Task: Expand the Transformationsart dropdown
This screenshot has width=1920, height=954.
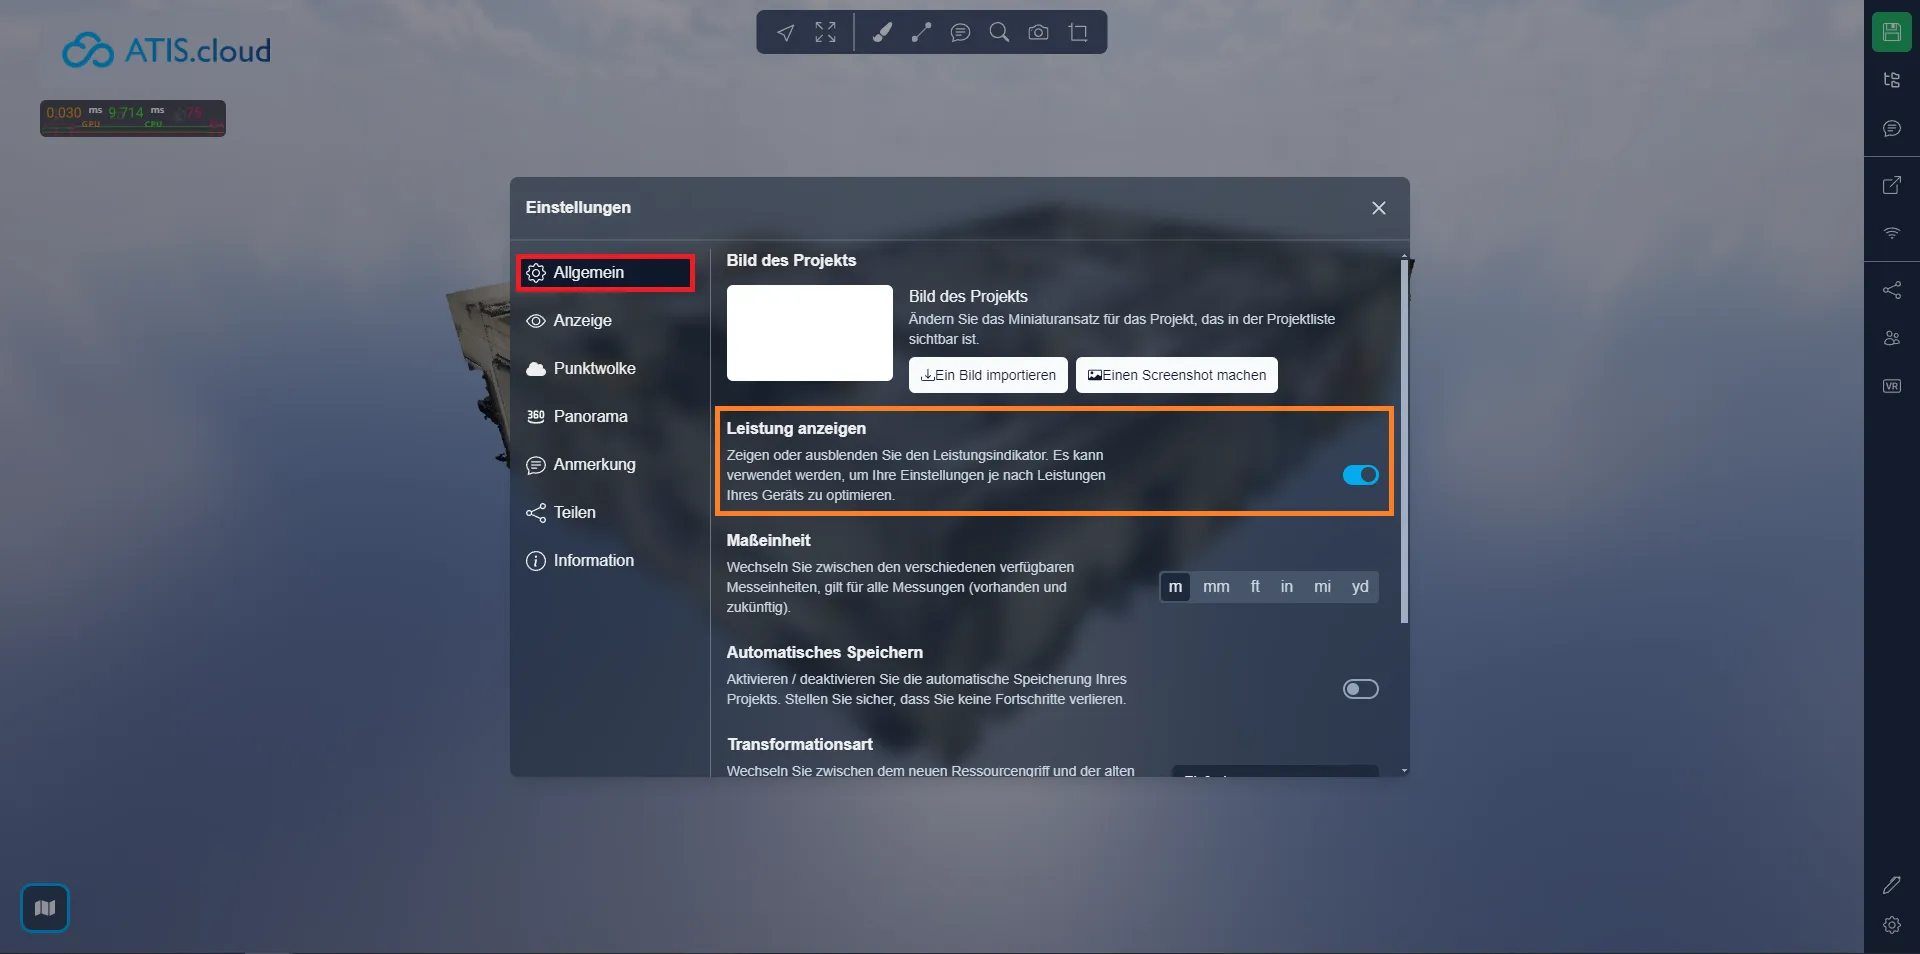Action: click(x=1275, y=772)
